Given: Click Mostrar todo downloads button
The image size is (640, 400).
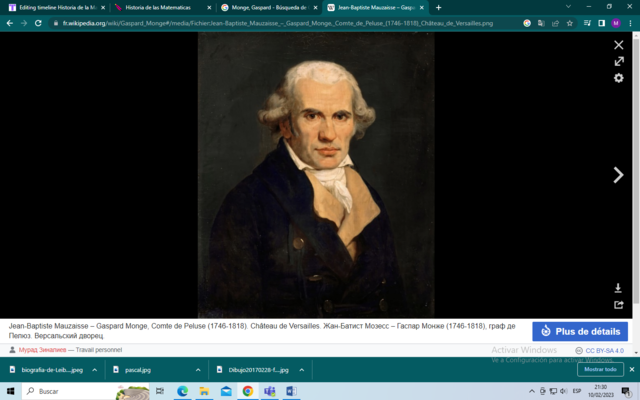Looking at the screenshot, I should (x=600, y=369).
